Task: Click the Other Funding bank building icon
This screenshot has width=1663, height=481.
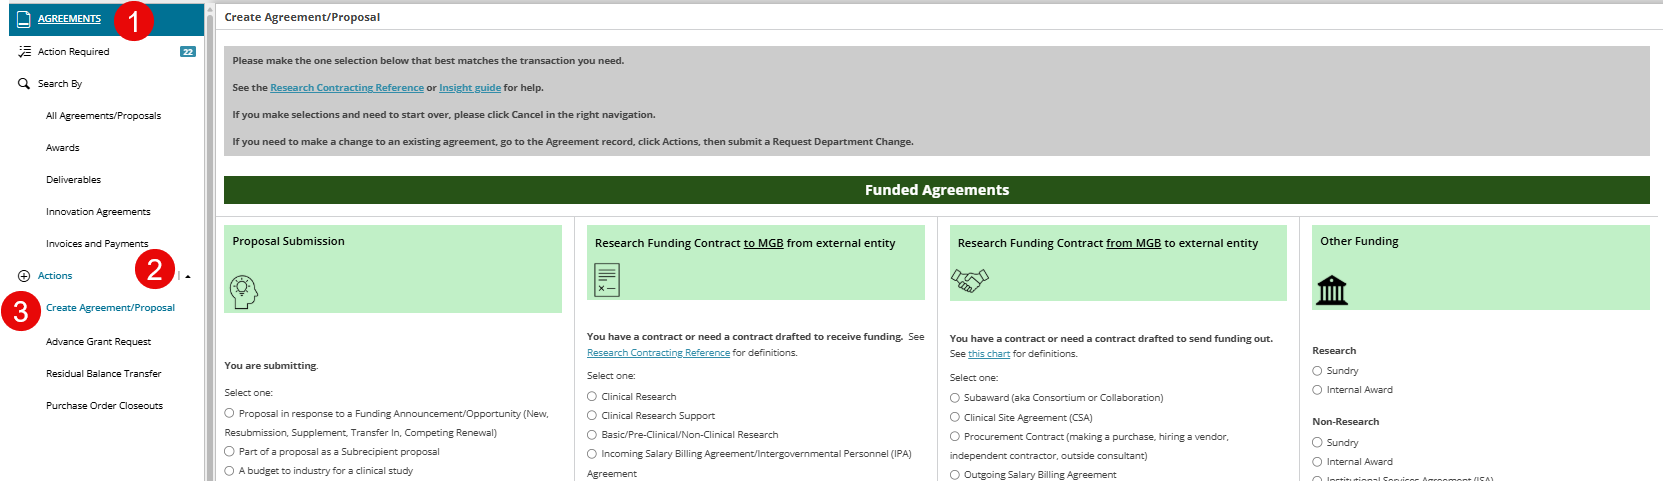Action: pos(1332,290)
